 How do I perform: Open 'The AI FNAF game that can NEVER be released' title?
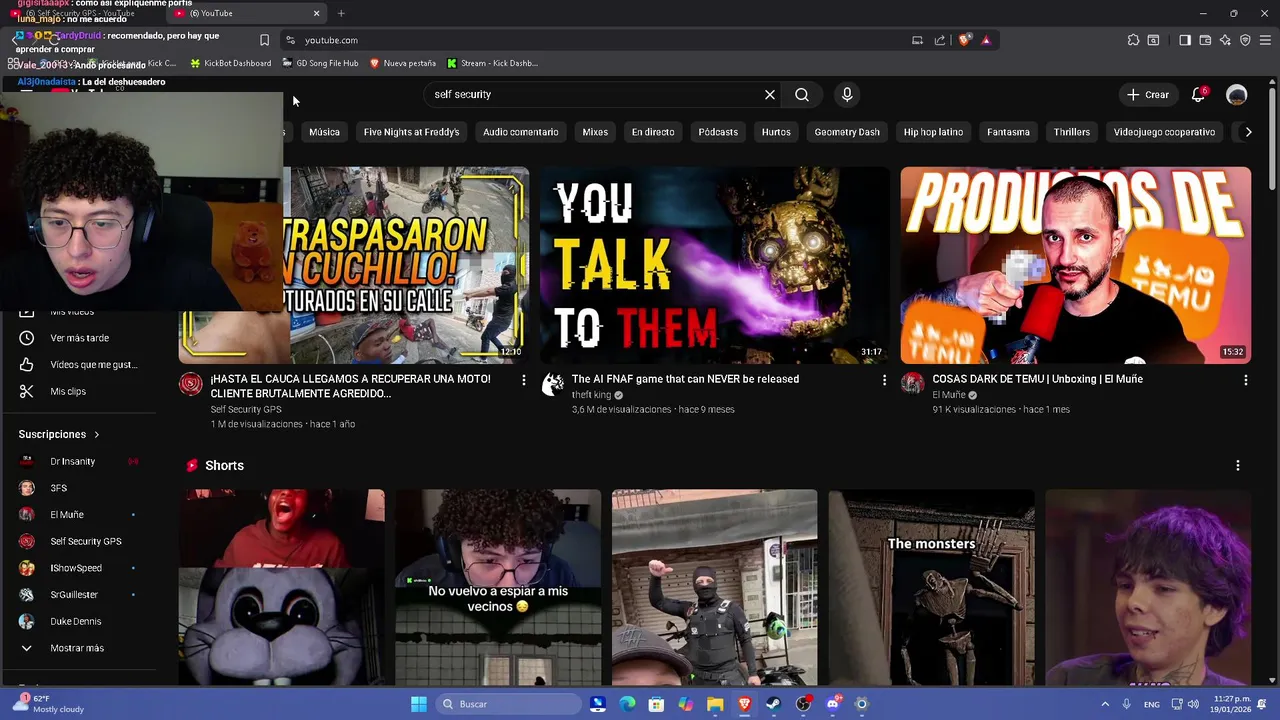tap(685, 379)
